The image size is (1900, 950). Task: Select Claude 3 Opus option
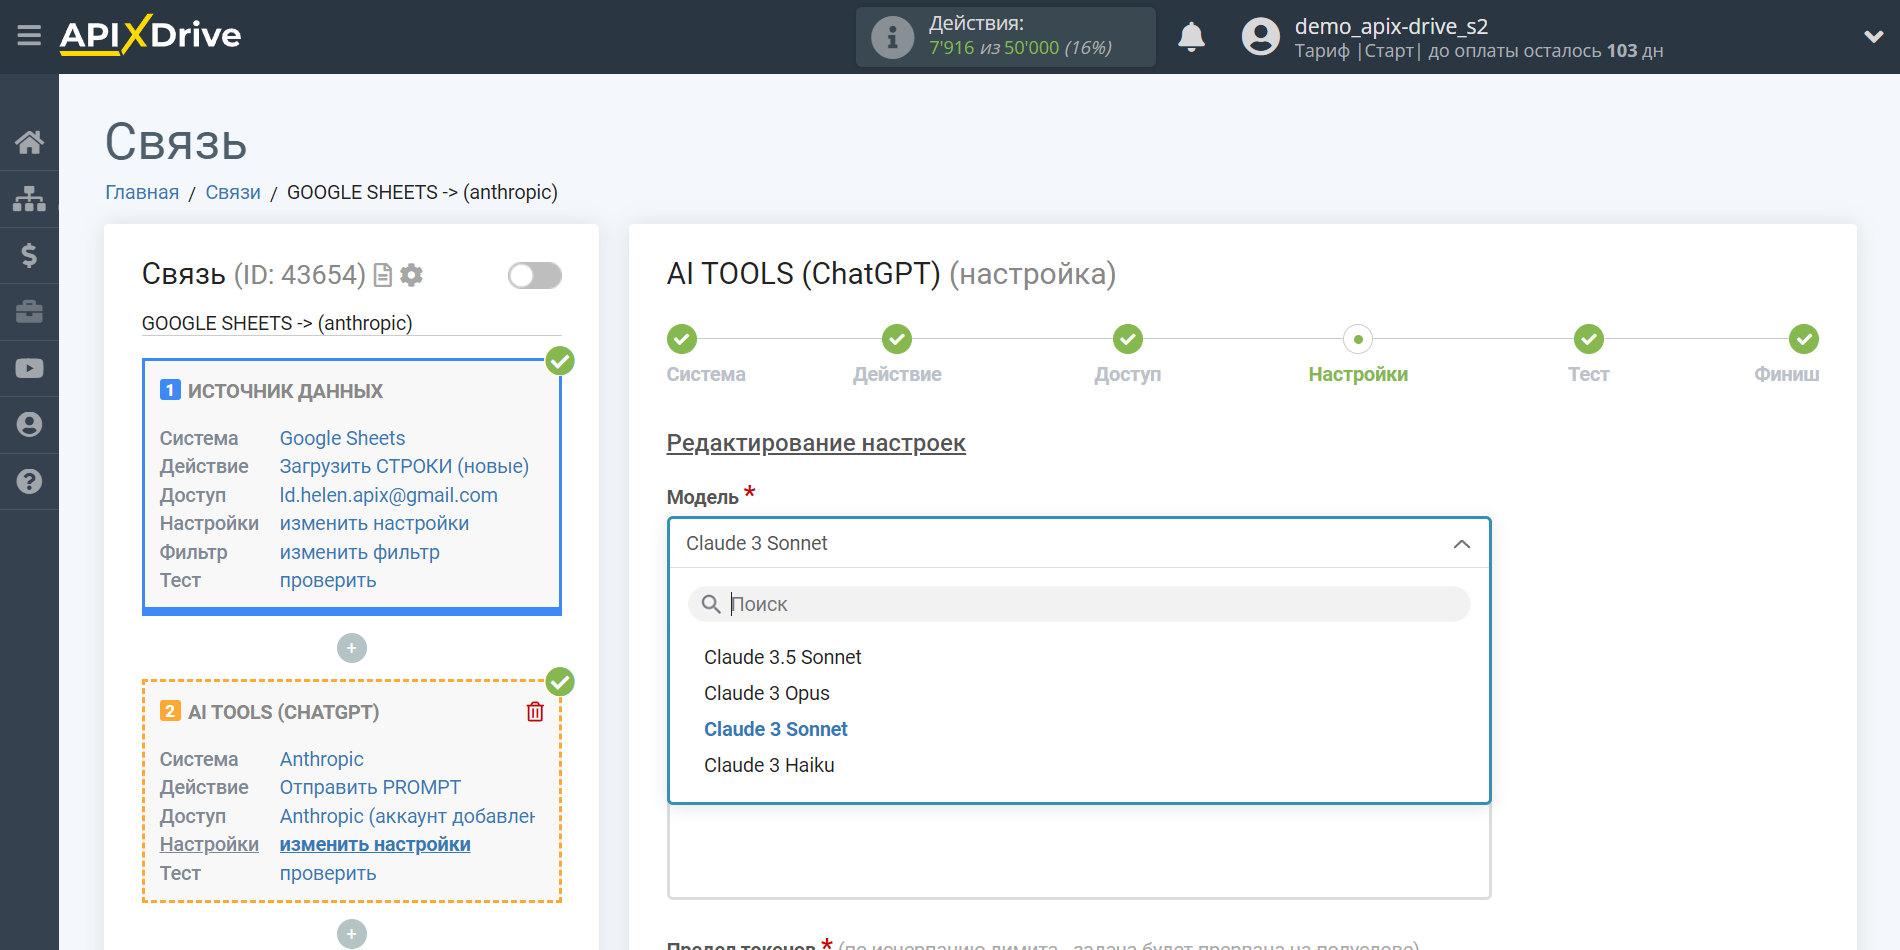767,693
